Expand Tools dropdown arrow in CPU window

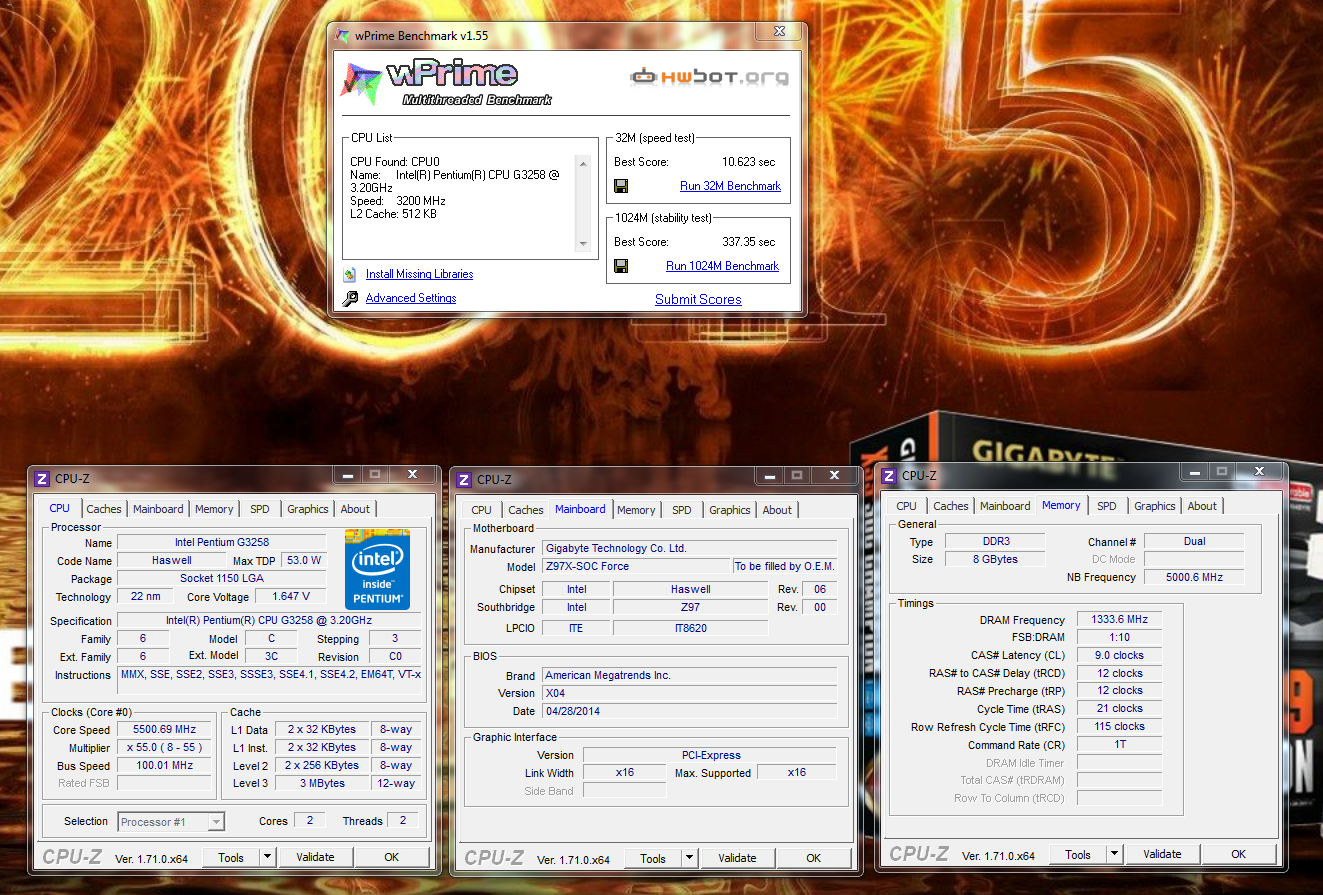pos(267,857)
